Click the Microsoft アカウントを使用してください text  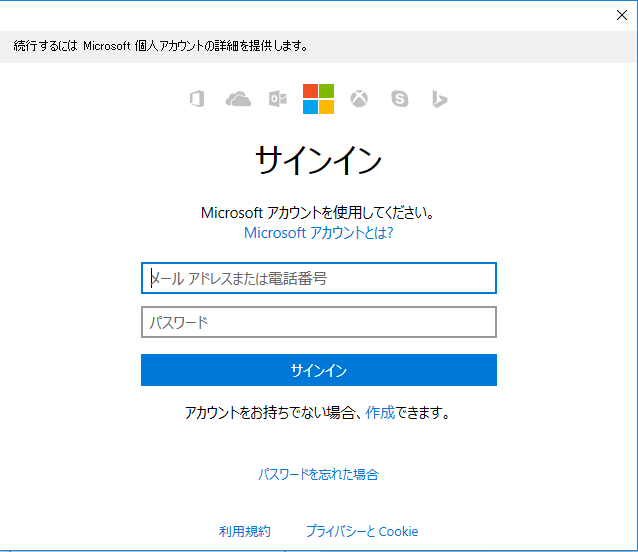[x=319, y=212]
